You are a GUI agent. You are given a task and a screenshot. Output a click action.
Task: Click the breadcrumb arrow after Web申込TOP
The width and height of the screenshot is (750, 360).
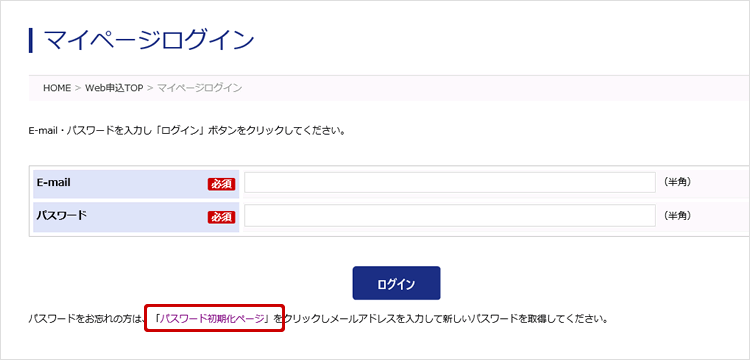coord(150,88)
